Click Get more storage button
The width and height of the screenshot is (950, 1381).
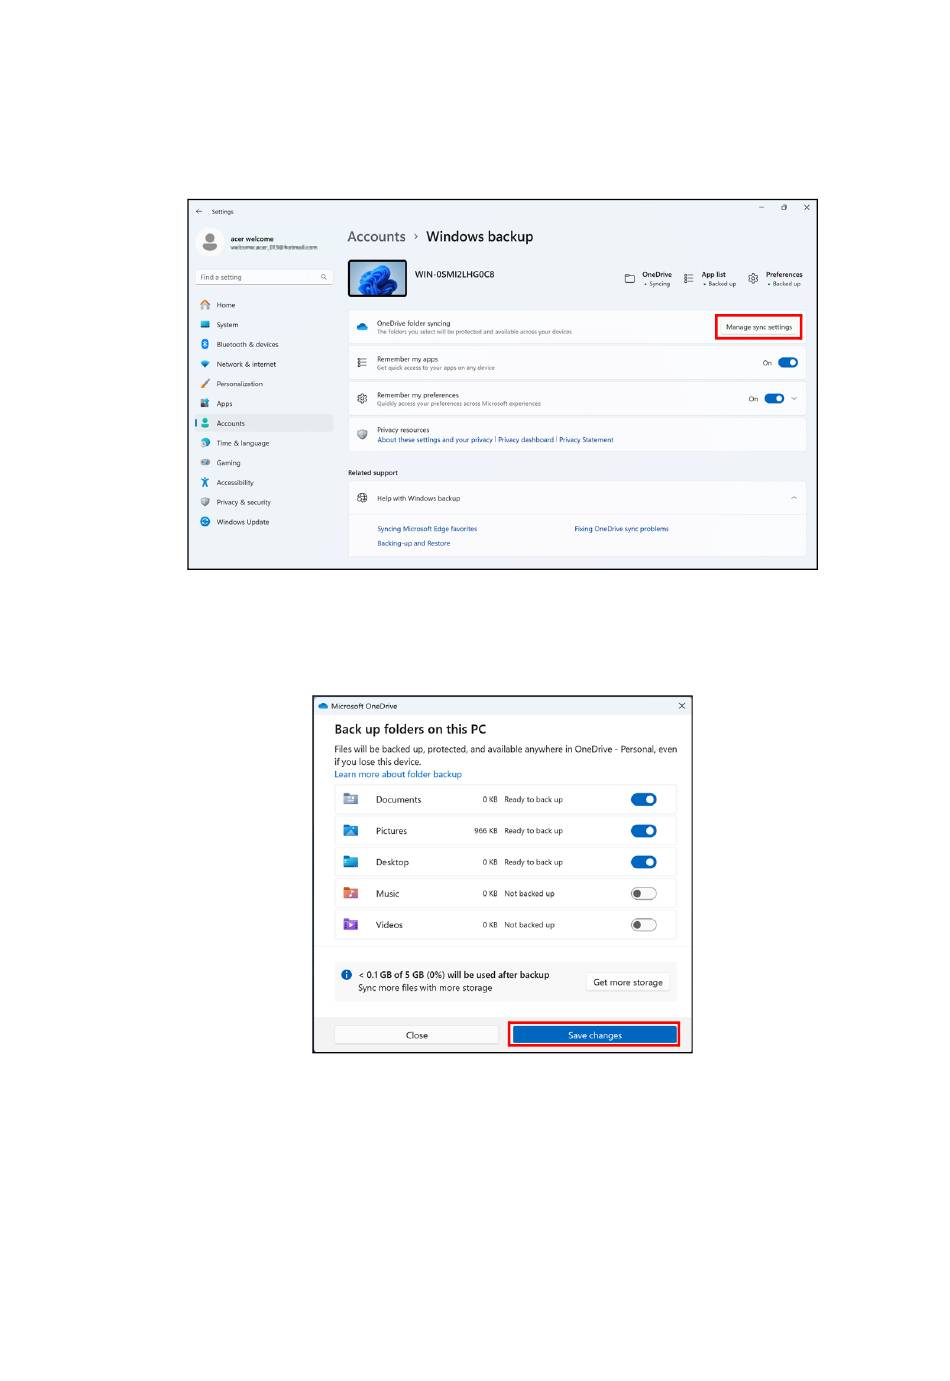click(x=628, y=982)
